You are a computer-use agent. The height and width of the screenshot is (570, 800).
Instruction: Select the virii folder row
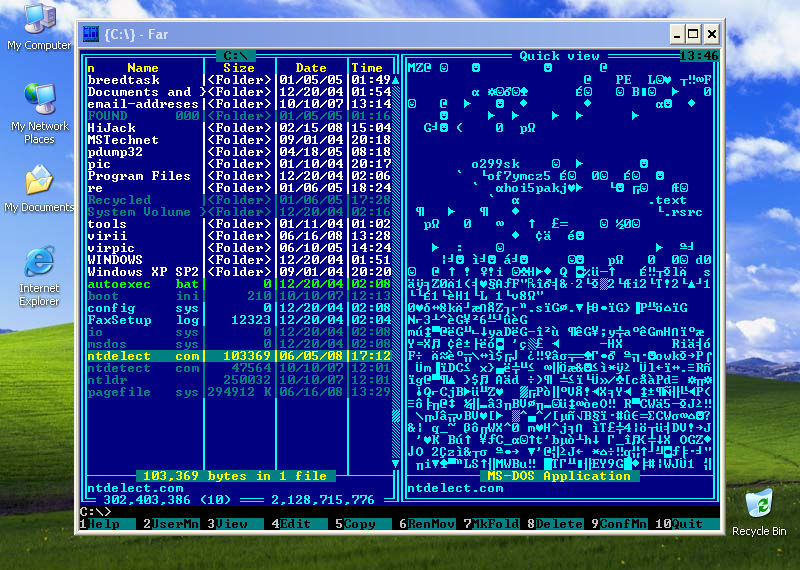(239, 236)
